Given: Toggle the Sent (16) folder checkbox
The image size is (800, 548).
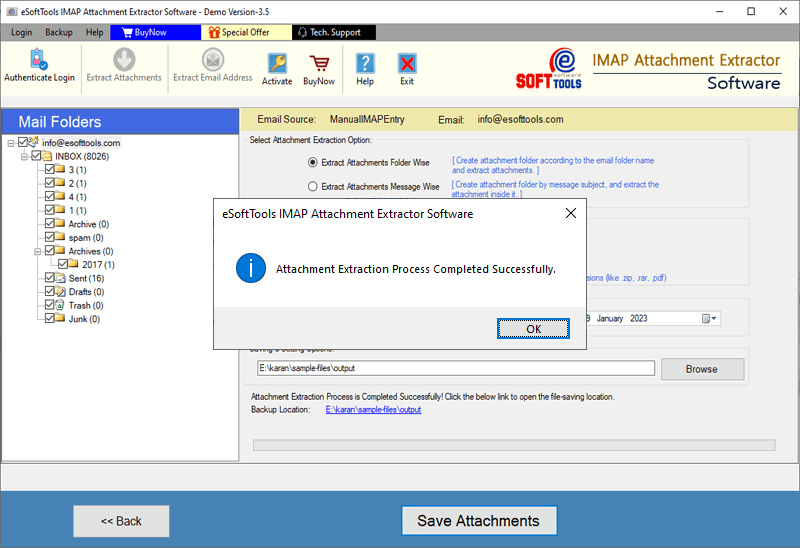Looking at the screenshot, I should (50, 278).
